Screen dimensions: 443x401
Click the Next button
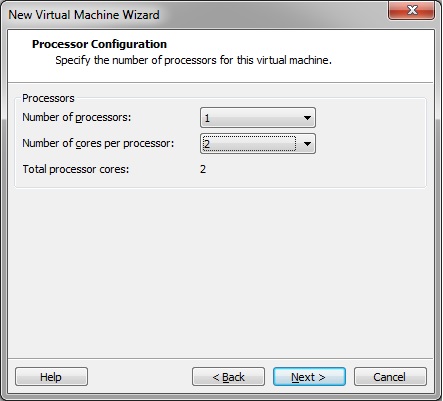pyautogui.click(x=309, y=377)
